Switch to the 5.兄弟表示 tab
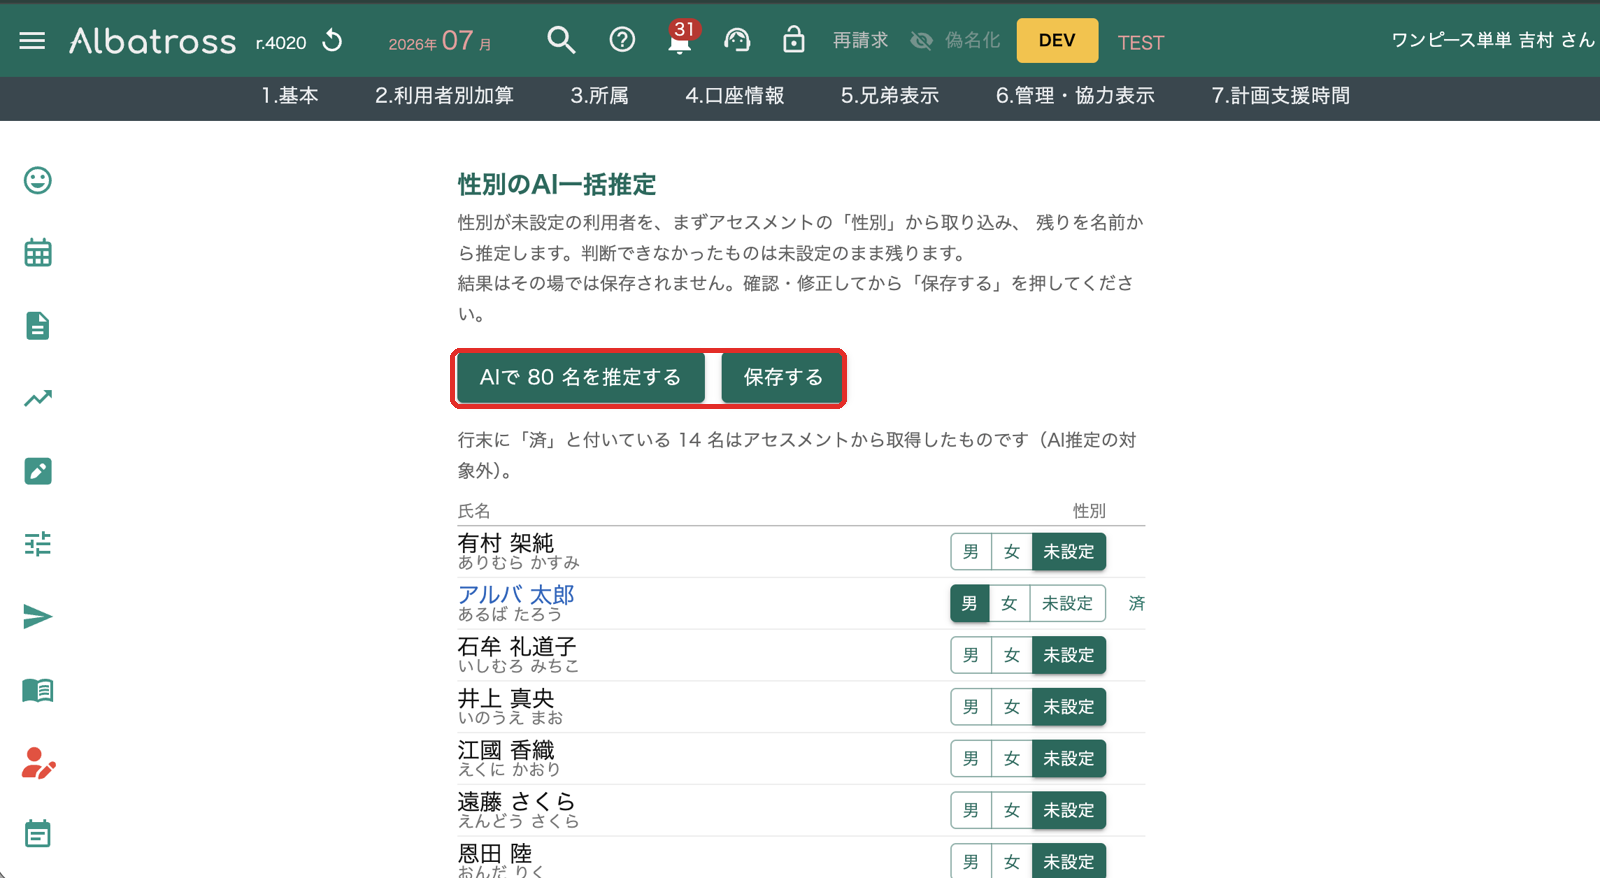Viewport: 1600px width, 878px height. [890, 96]
